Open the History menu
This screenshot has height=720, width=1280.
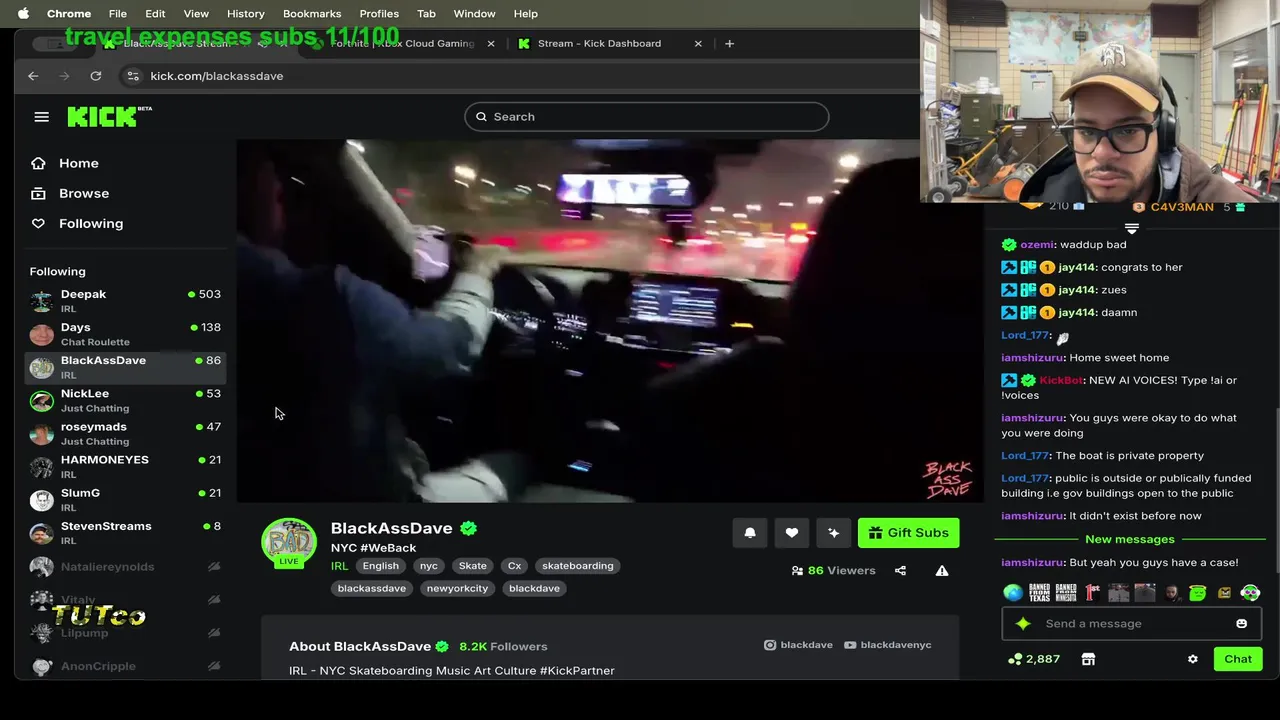tap(245, 13)
